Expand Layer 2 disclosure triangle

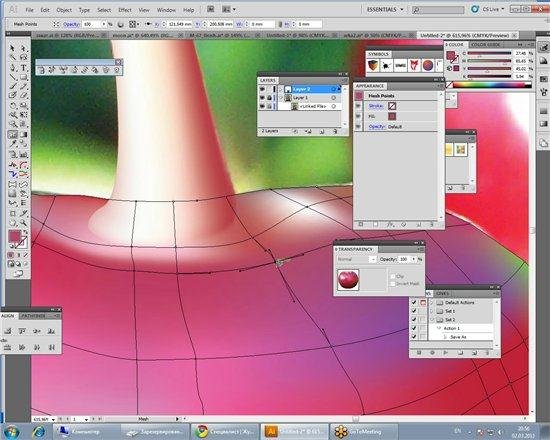(x=281, y=89)
